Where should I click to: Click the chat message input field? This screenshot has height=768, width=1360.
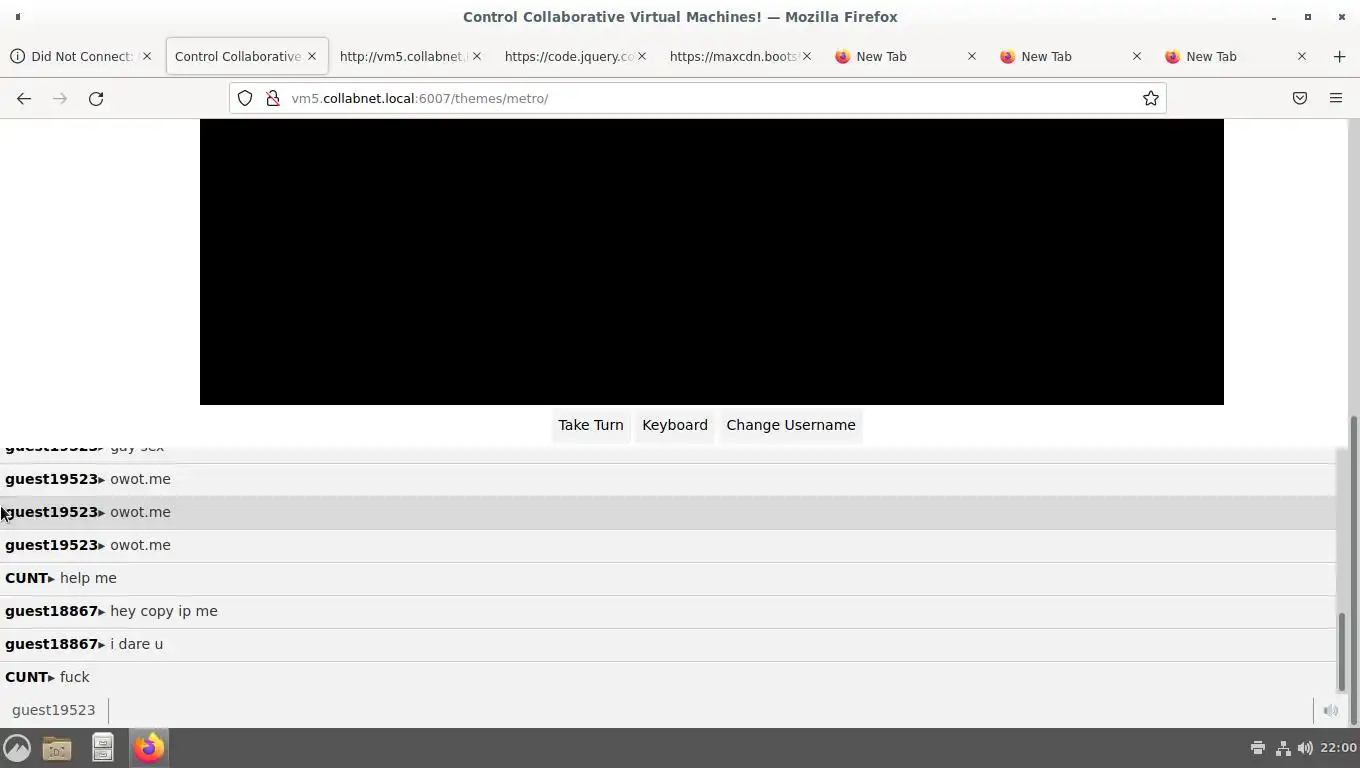click(x=710, y=710)
